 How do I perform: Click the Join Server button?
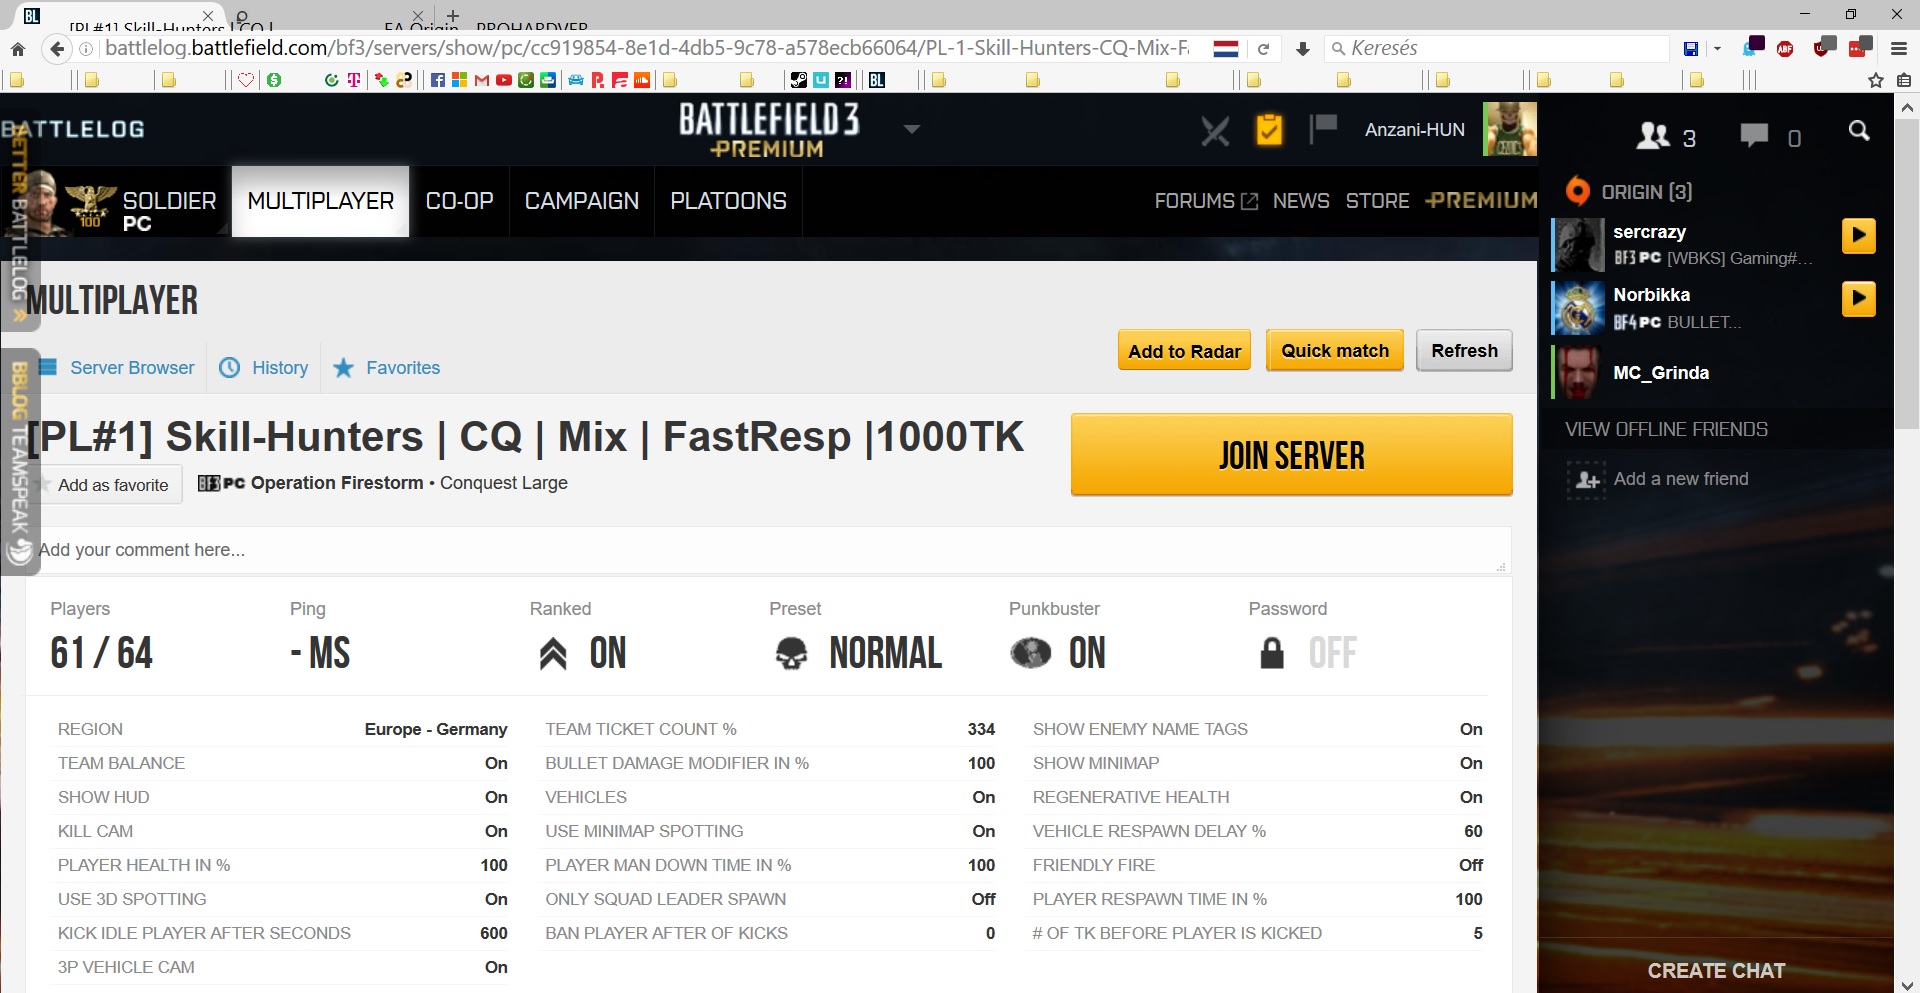[x=1292, y=455]
